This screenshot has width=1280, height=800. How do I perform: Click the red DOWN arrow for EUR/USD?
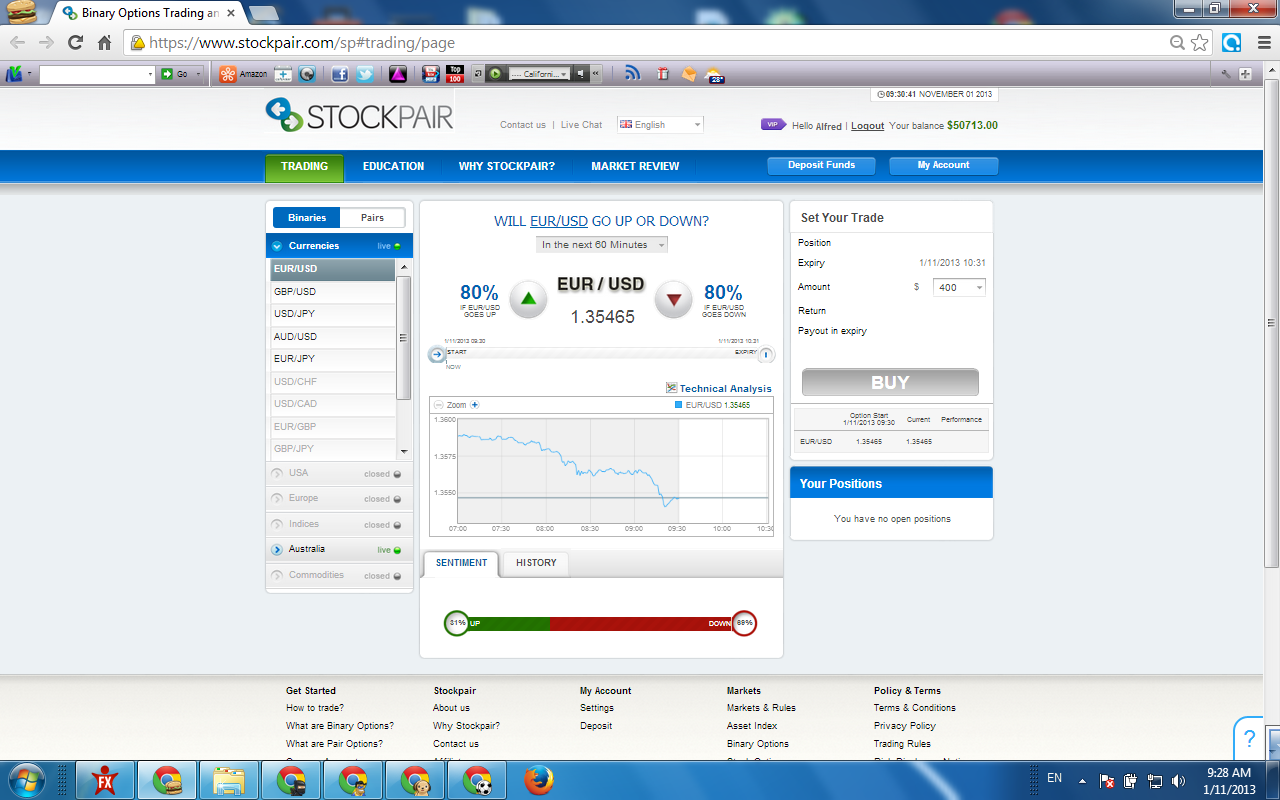[674, 299]
